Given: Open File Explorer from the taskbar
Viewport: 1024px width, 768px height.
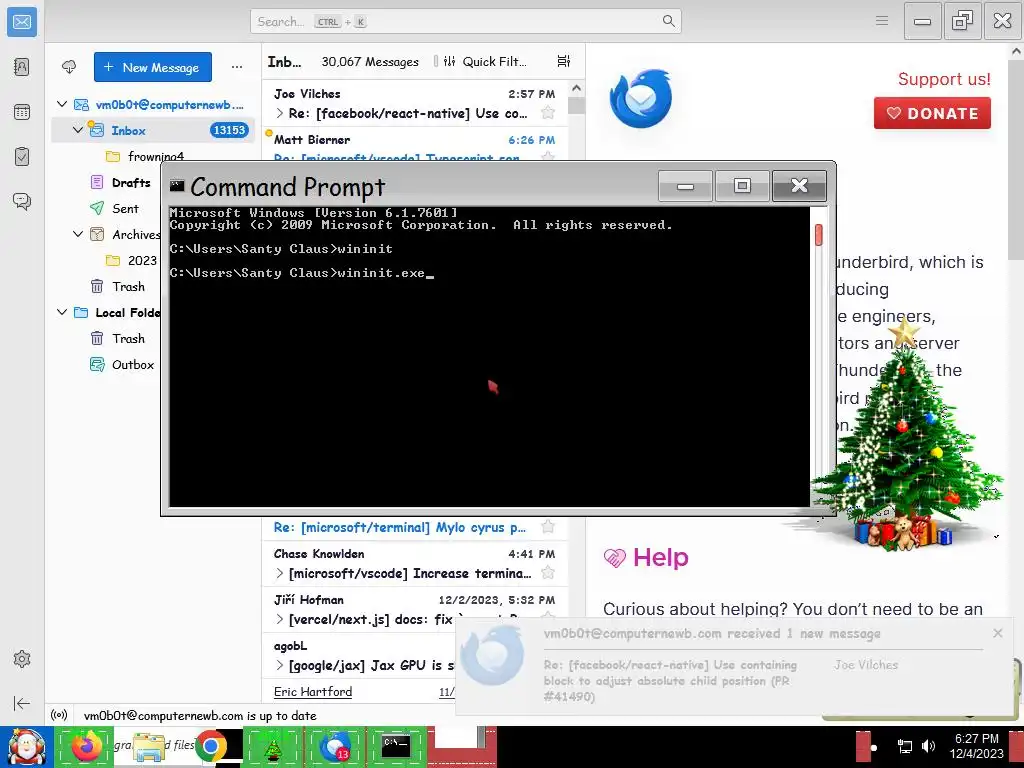Looking at the screenshot, I should 148,747.
